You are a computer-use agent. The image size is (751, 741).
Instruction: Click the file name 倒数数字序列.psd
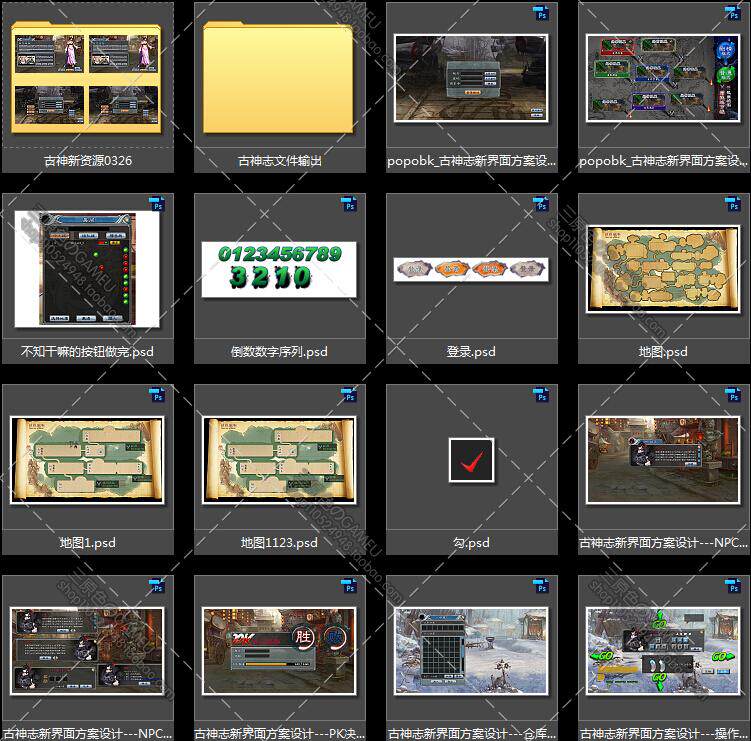[279, 352]
